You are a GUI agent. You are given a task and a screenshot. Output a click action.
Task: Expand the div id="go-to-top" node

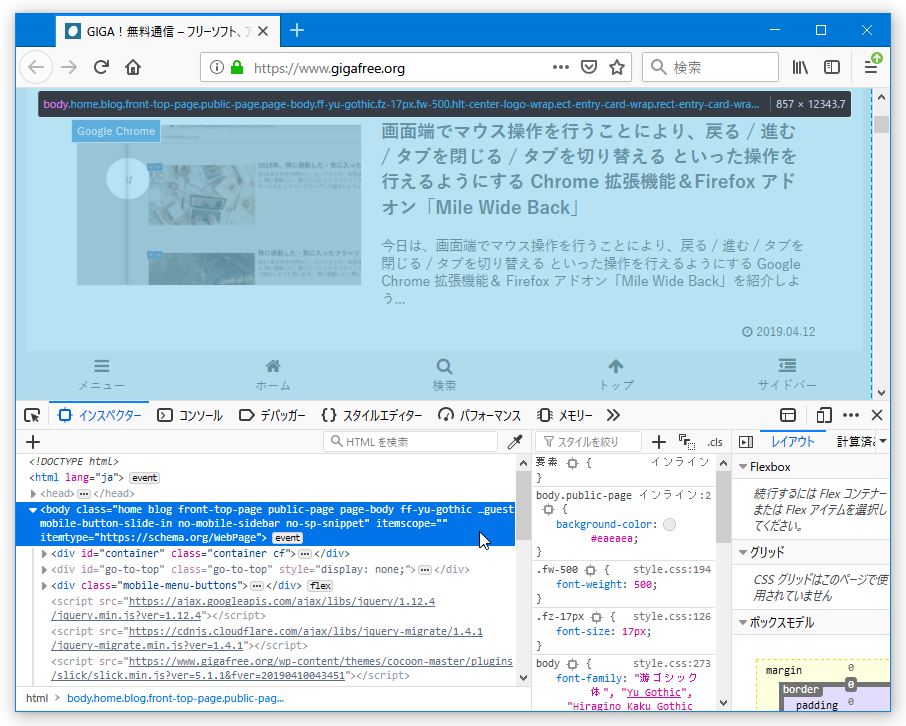coord(44,570)
